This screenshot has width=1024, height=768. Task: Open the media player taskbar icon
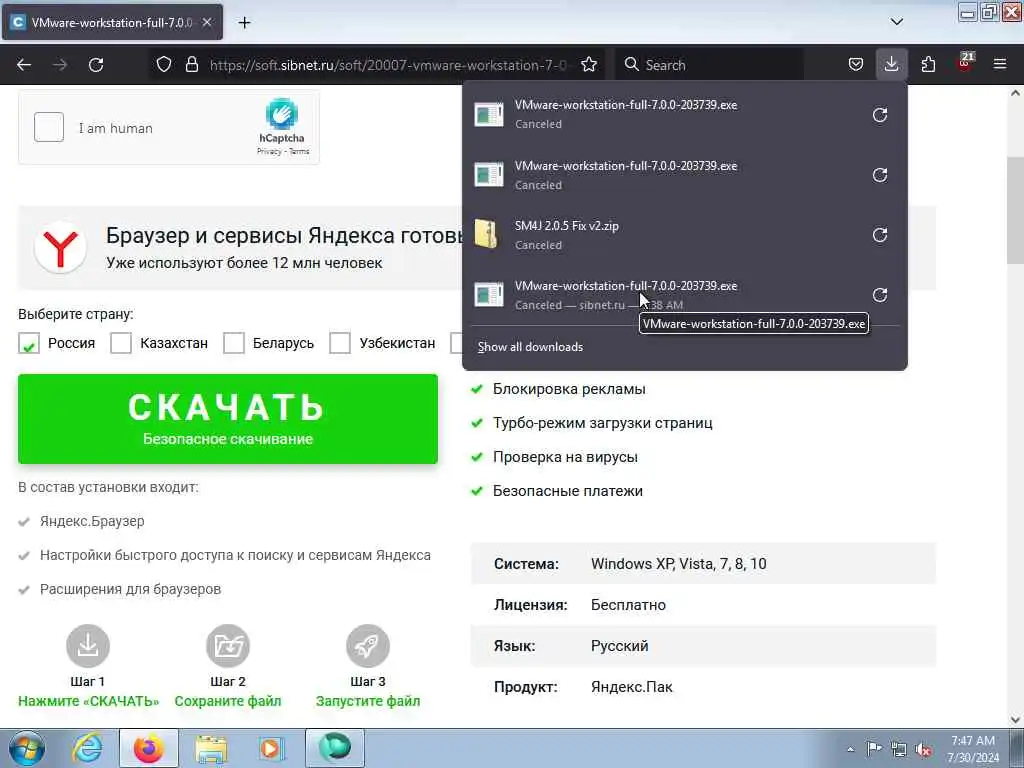coord(270,748)
